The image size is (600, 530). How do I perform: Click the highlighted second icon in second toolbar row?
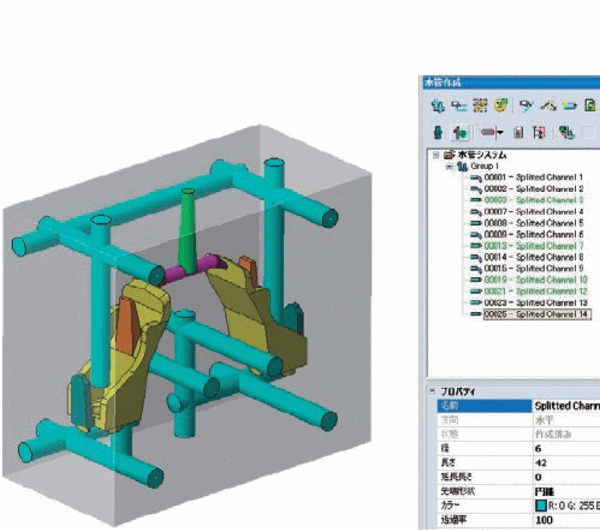point(458,131)
